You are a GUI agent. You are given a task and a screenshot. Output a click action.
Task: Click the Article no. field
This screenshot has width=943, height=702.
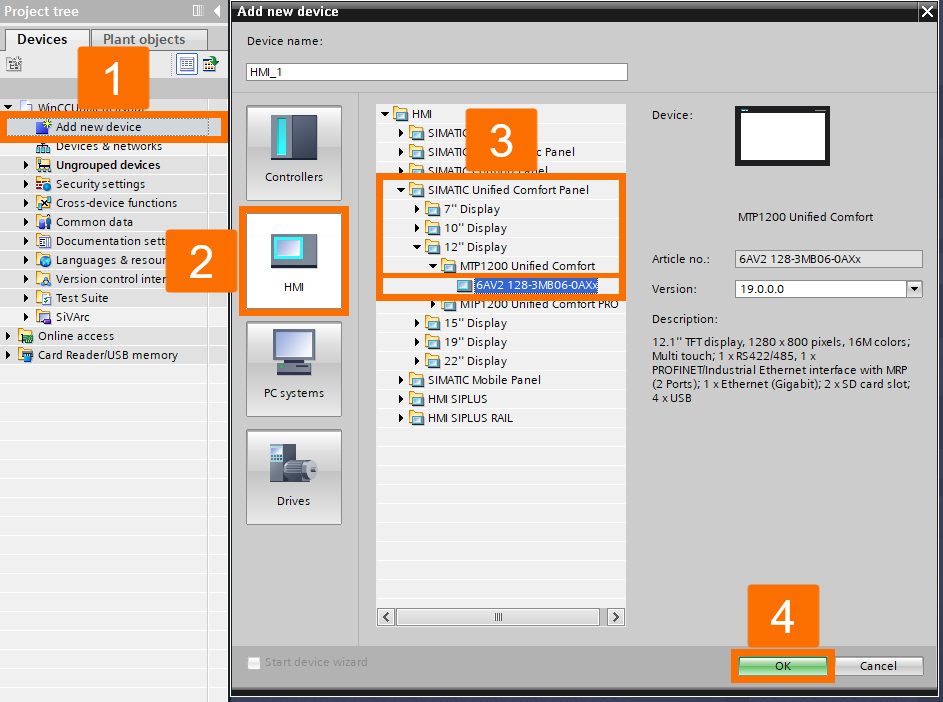click(829, 259)
